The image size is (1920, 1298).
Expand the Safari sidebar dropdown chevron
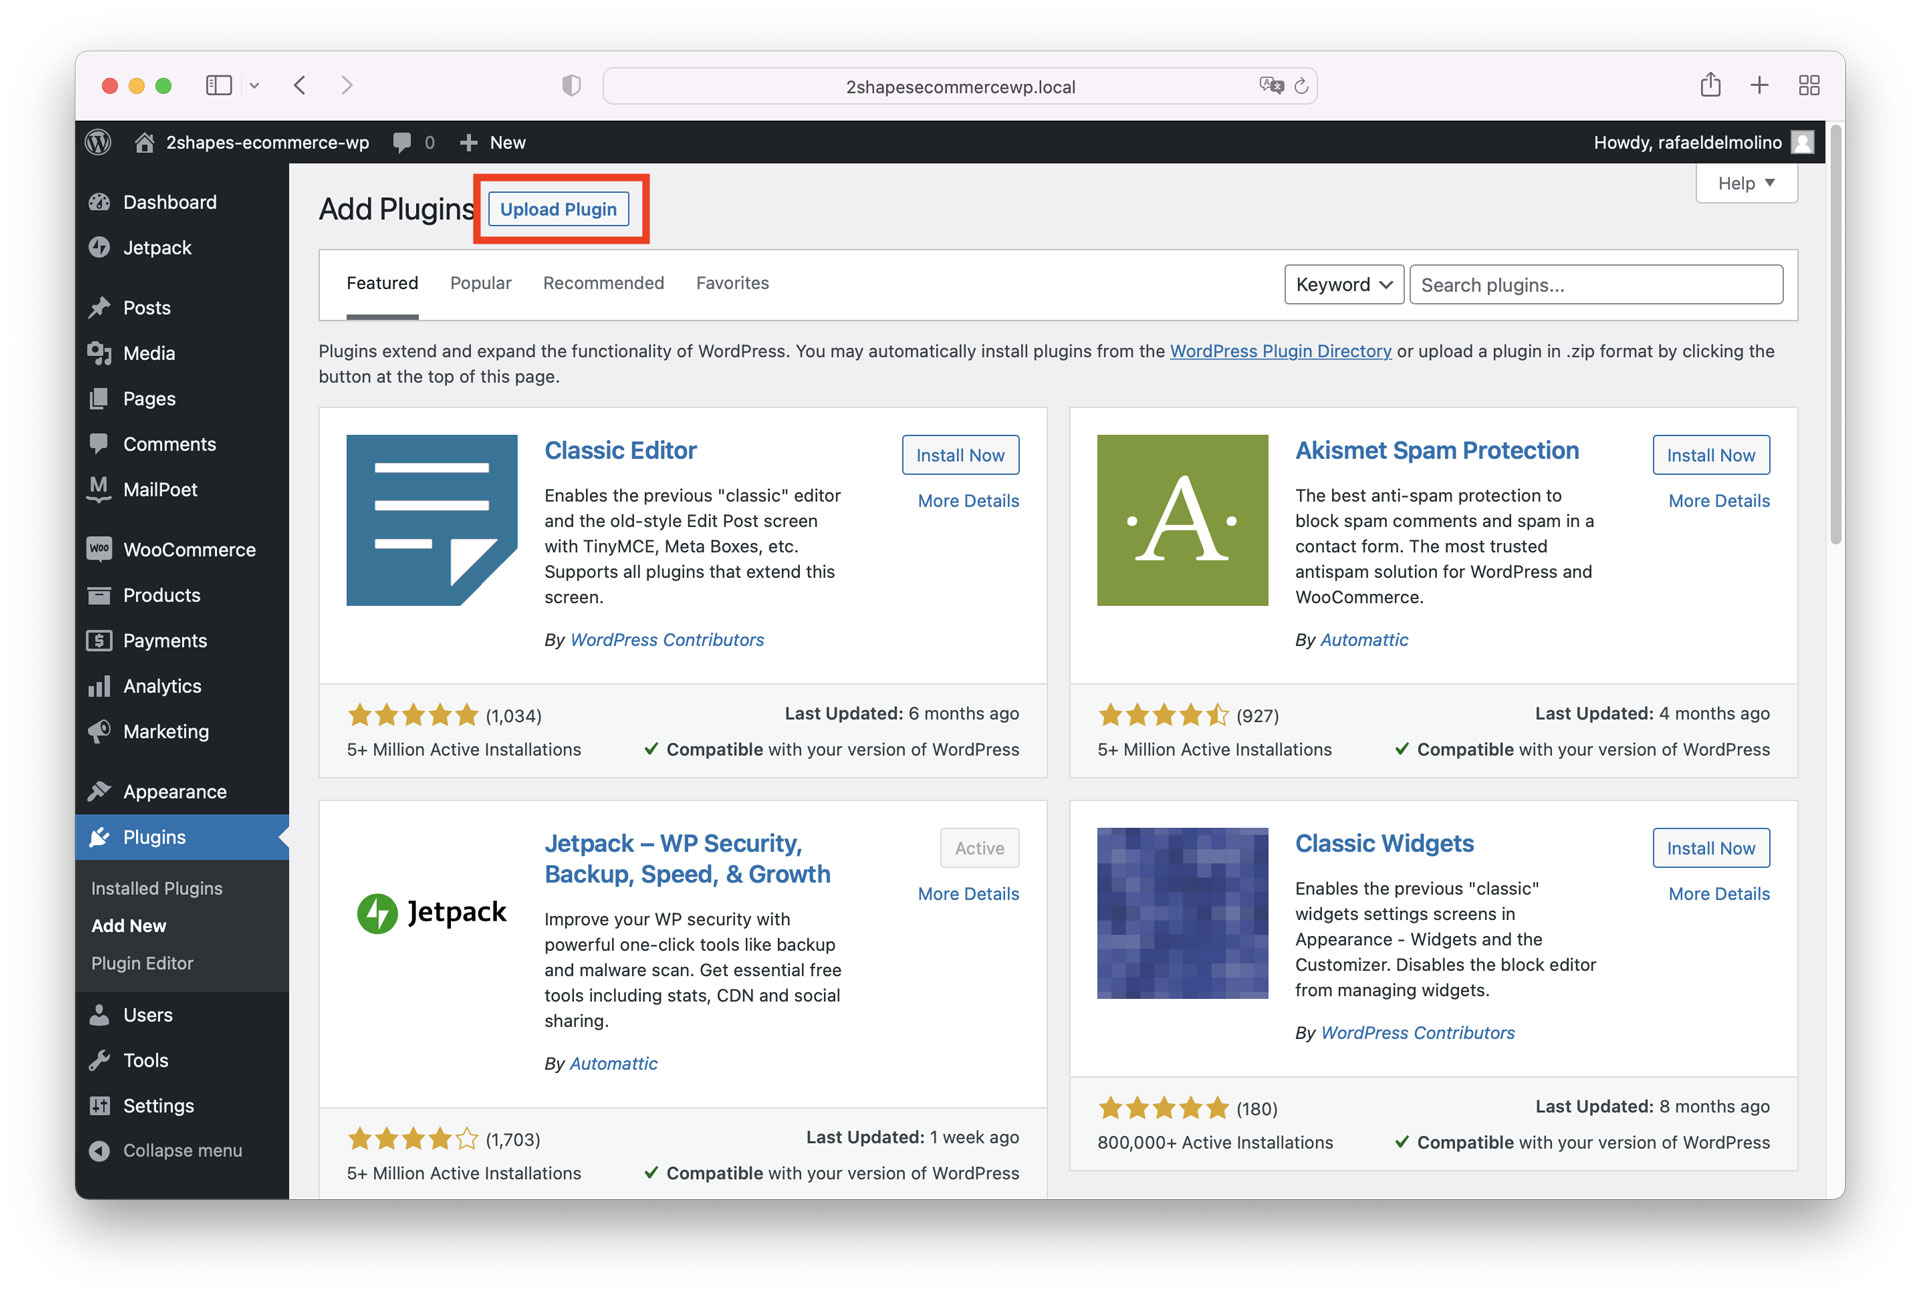click(x=254, y=86)
